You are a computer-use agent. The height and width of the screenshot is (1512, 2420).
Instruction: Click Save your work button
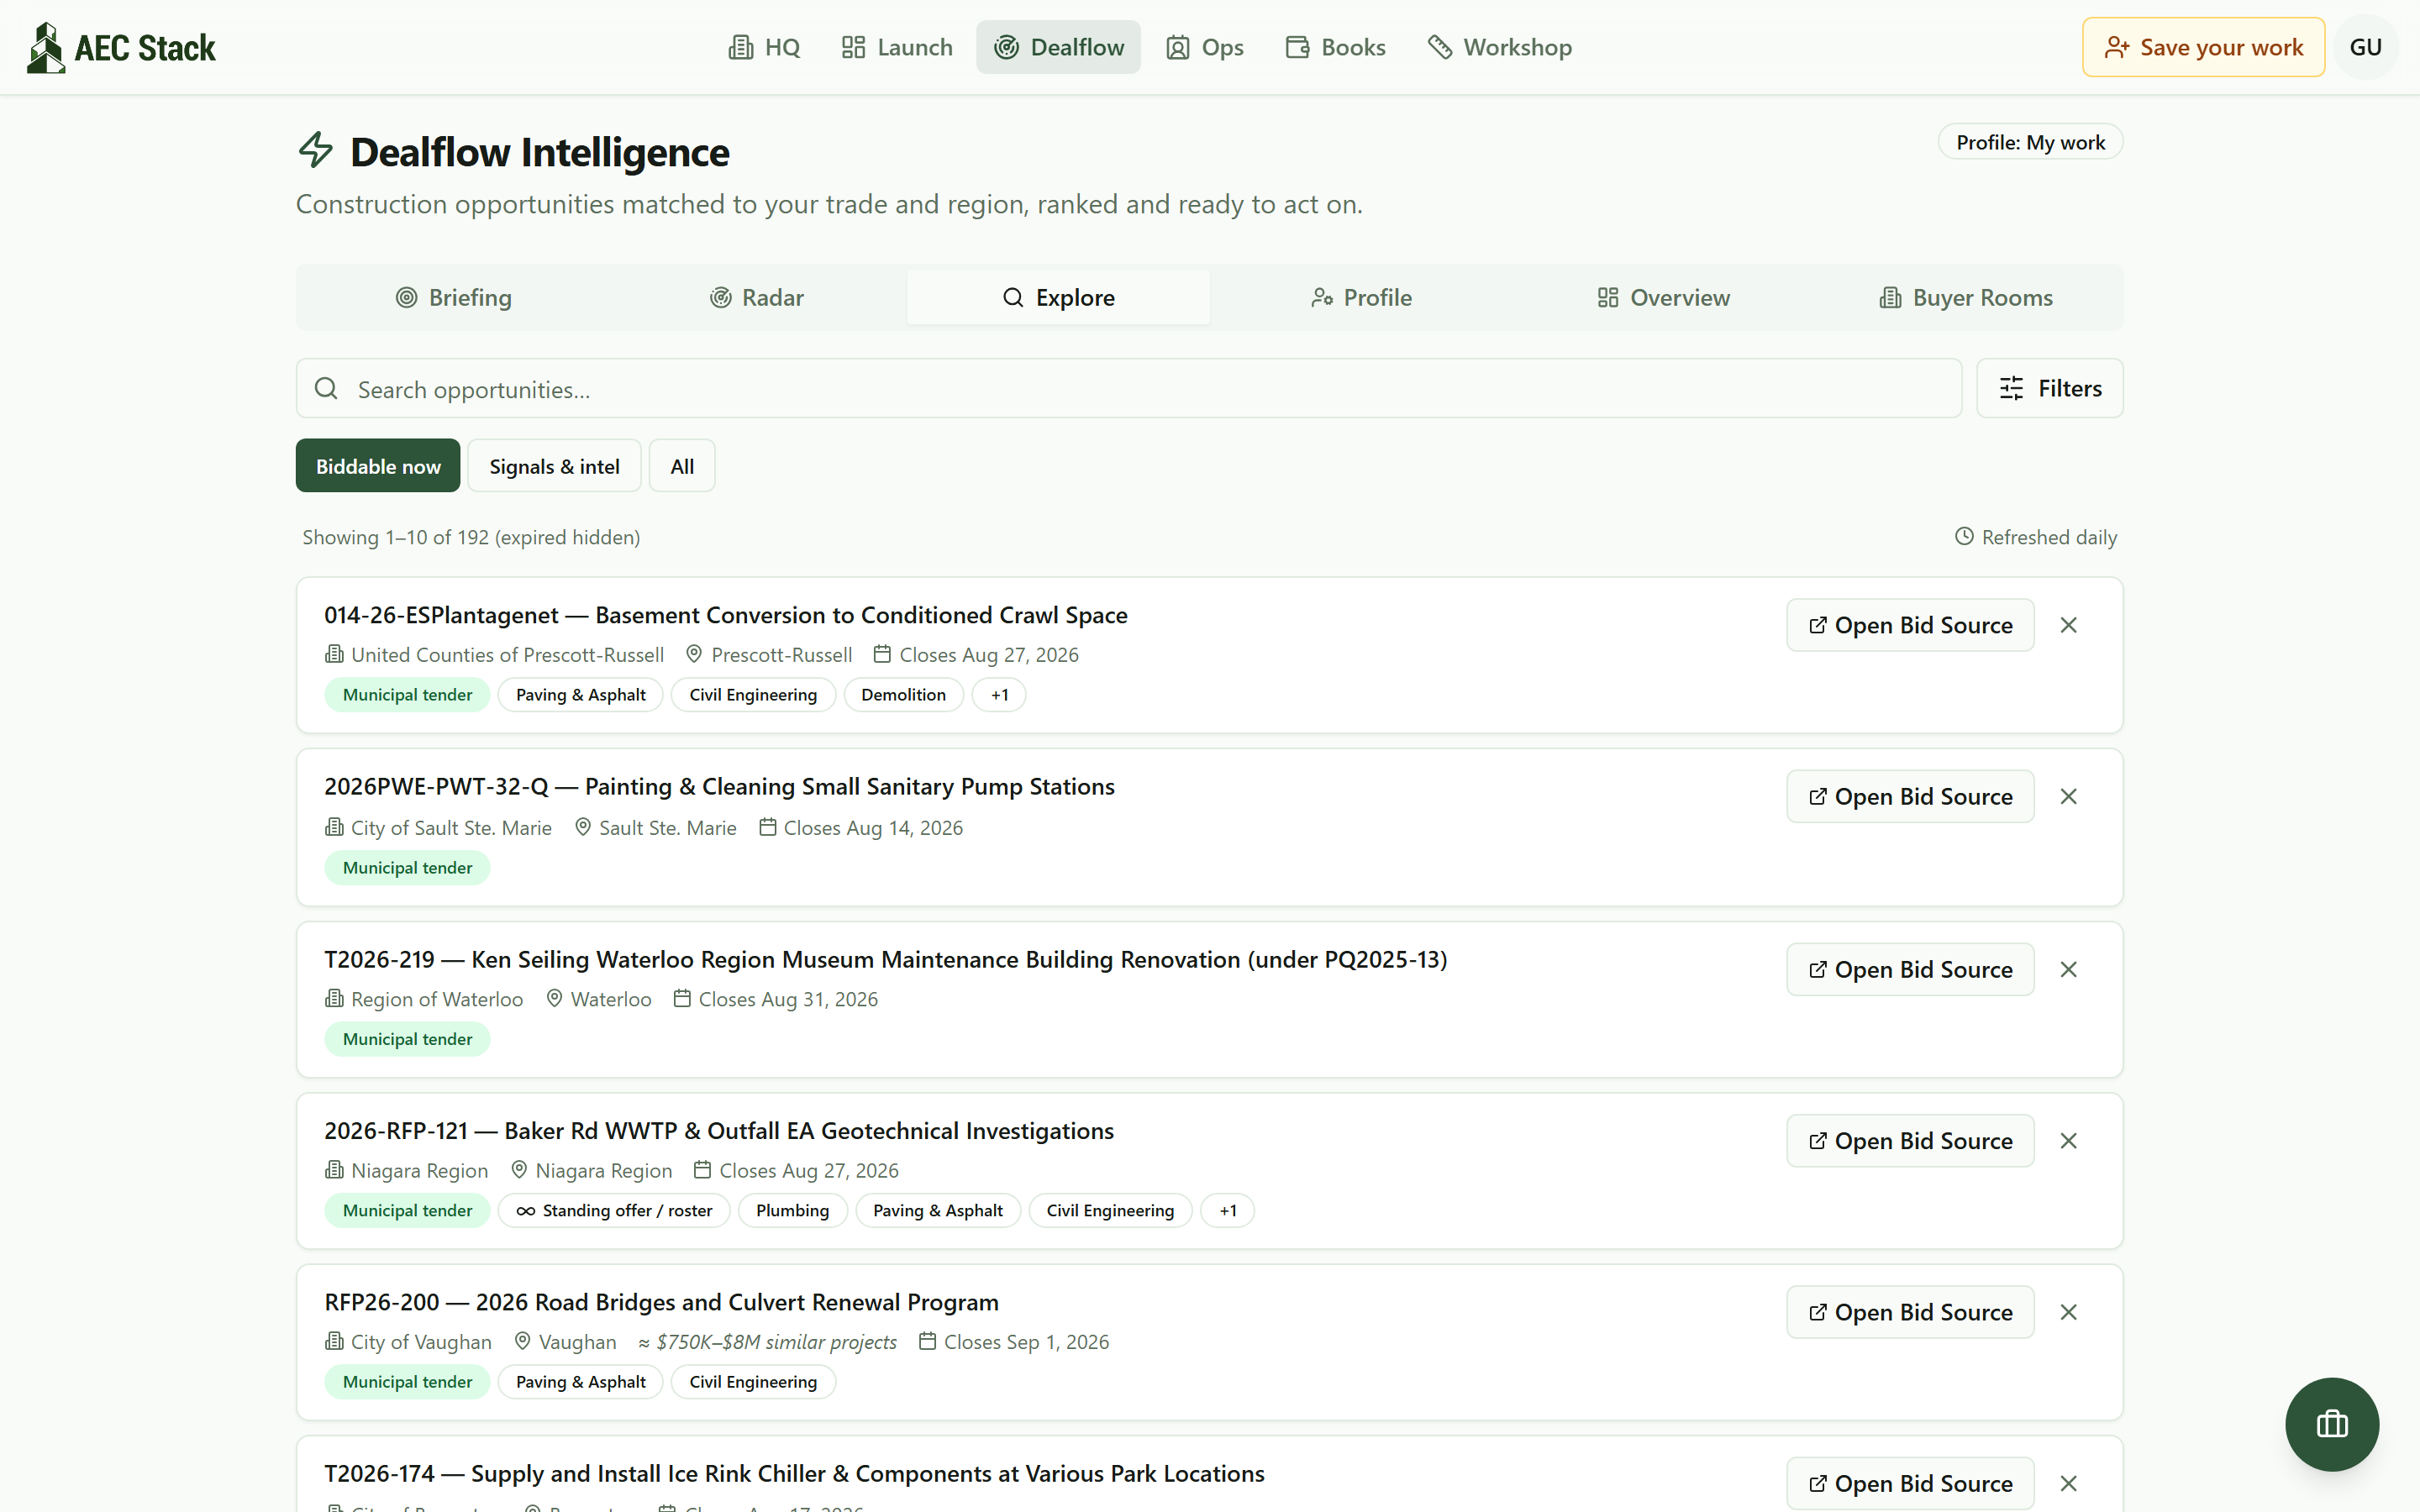(x=2203, y=47)
